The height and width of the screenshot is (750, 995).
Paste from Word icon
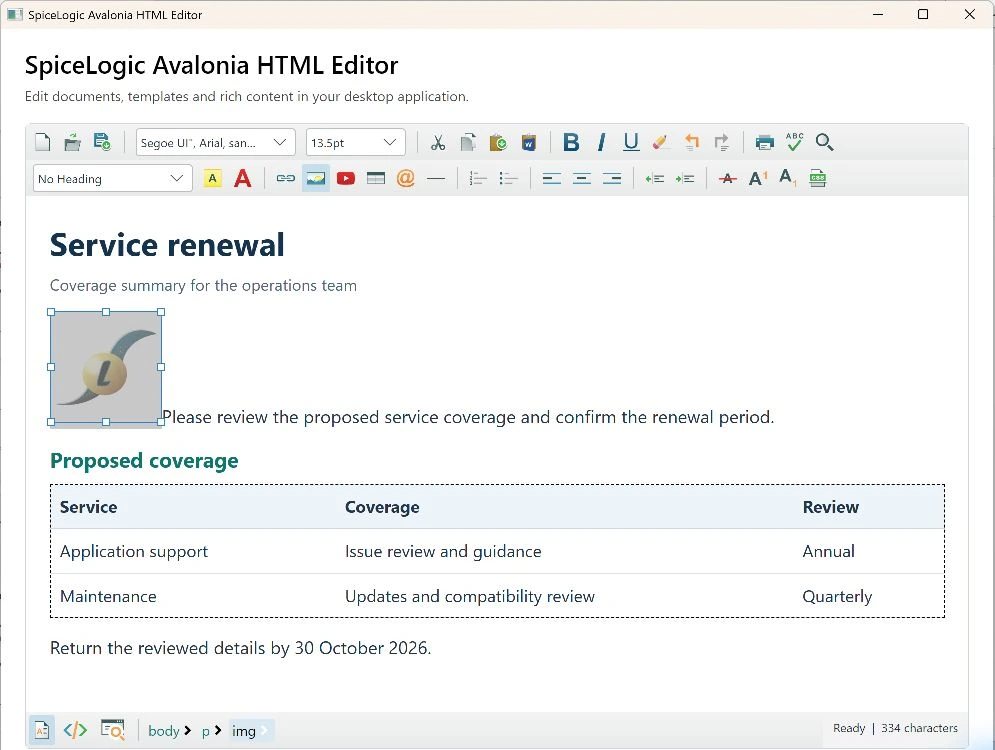tap(529, 142)
